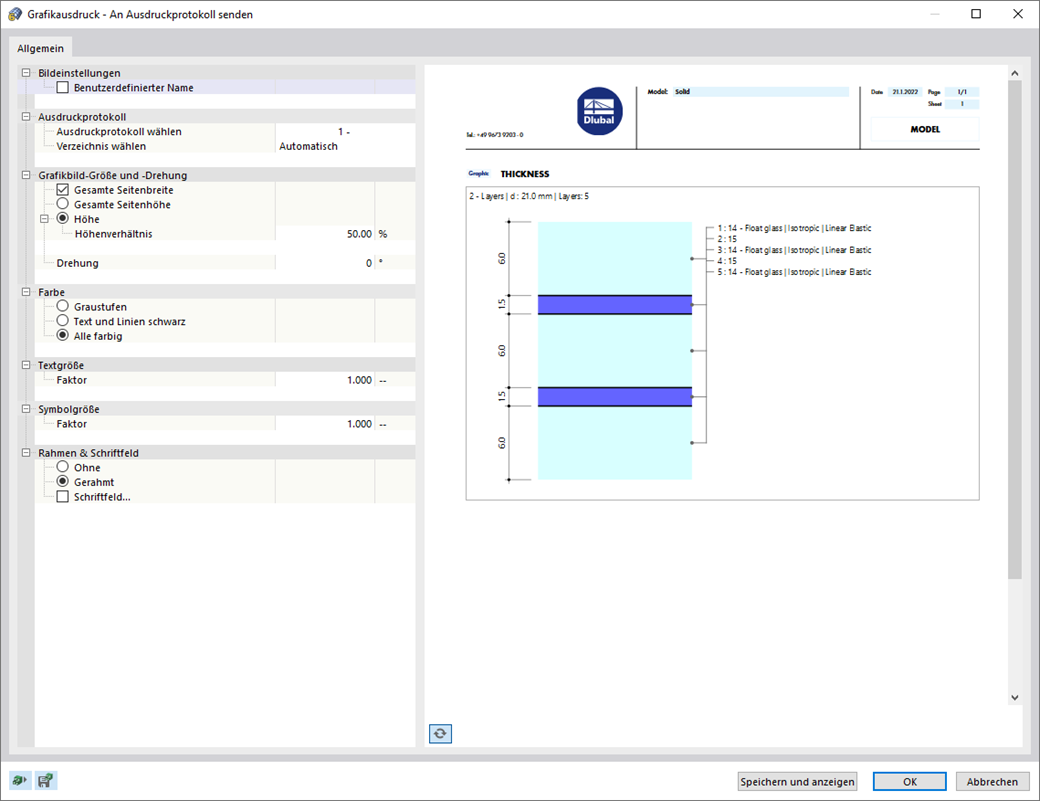
Task: Click '2 - Layers | d : 21.0 mm' caption
Action: [529, 196]
